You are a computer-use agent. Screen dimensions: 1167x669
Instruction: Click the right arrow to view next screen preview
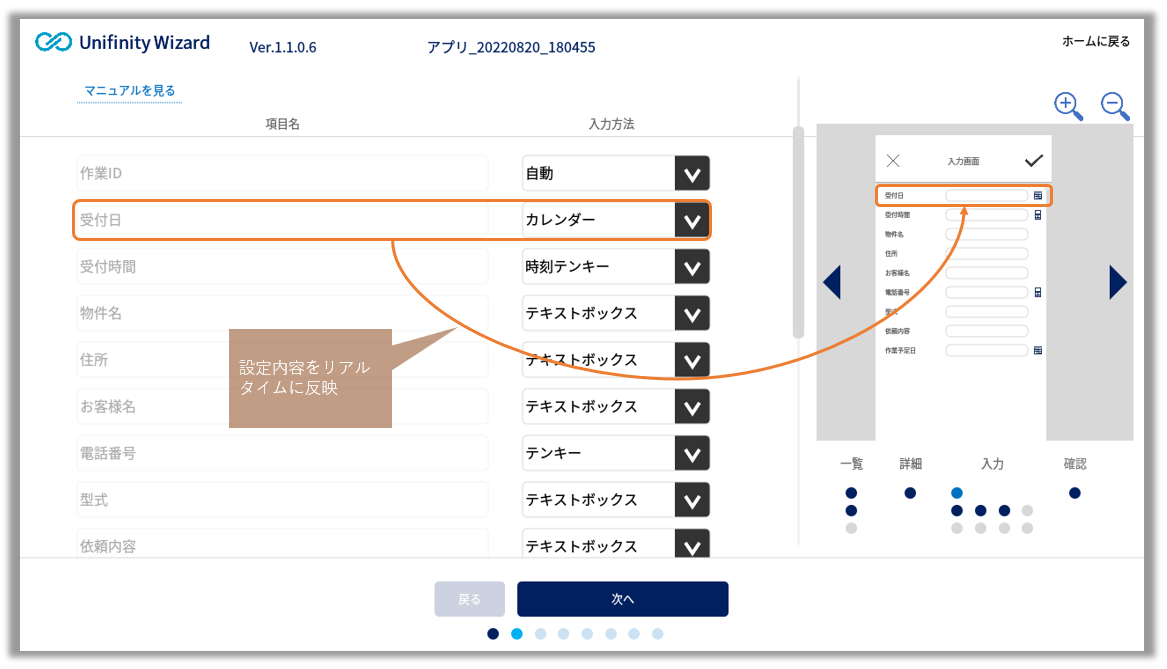1117,282
